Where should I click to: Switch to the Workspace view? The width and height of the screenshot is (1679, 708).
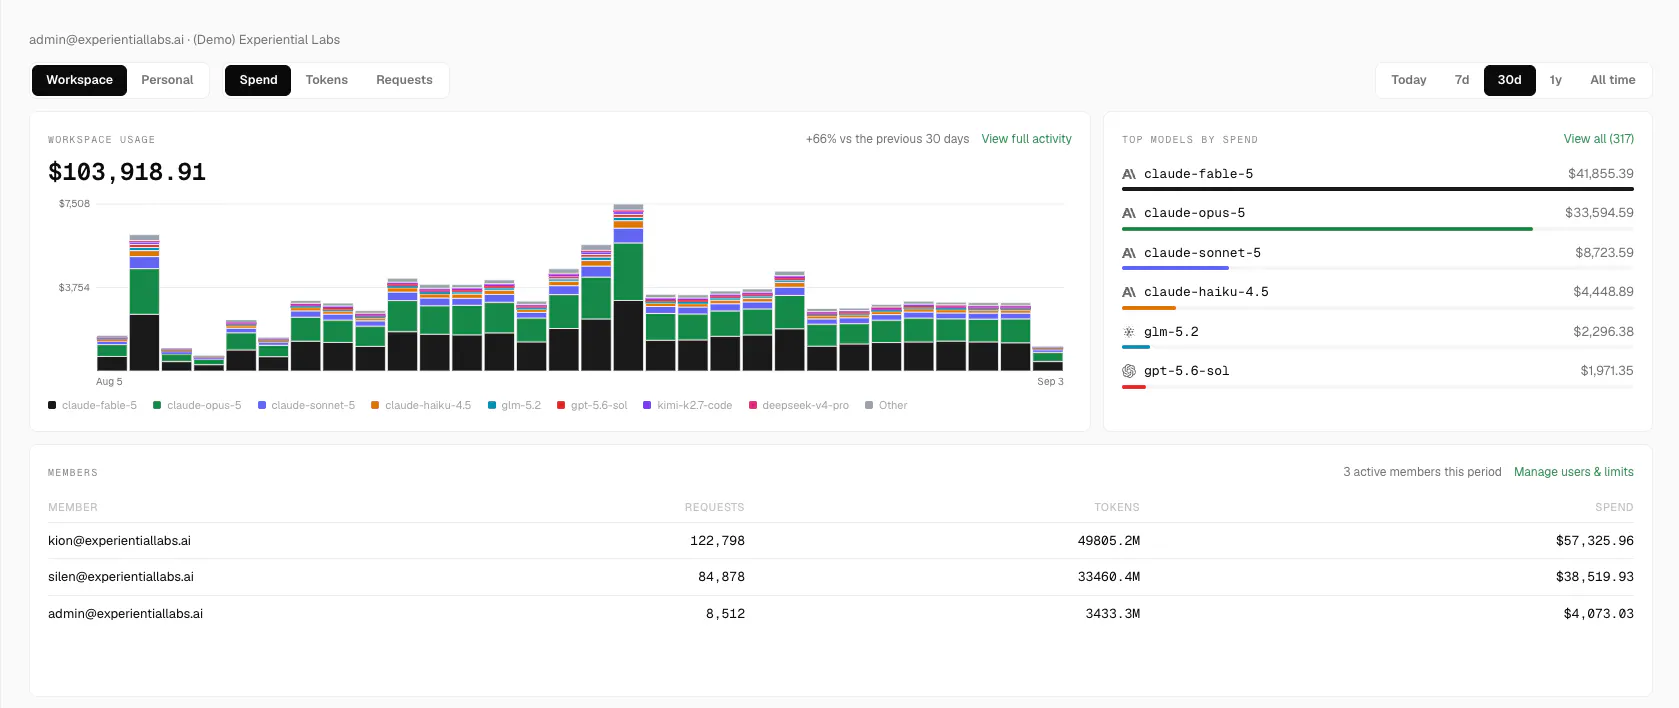coord(79,80)
